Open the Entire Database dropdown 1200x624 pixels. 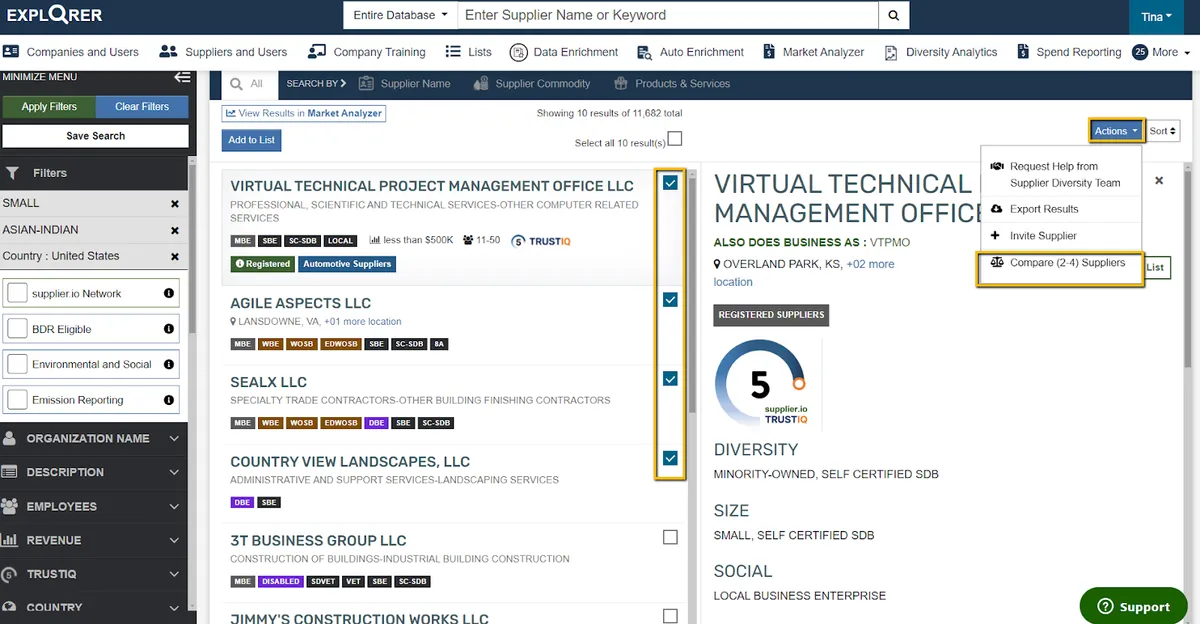tap(400, 15)
